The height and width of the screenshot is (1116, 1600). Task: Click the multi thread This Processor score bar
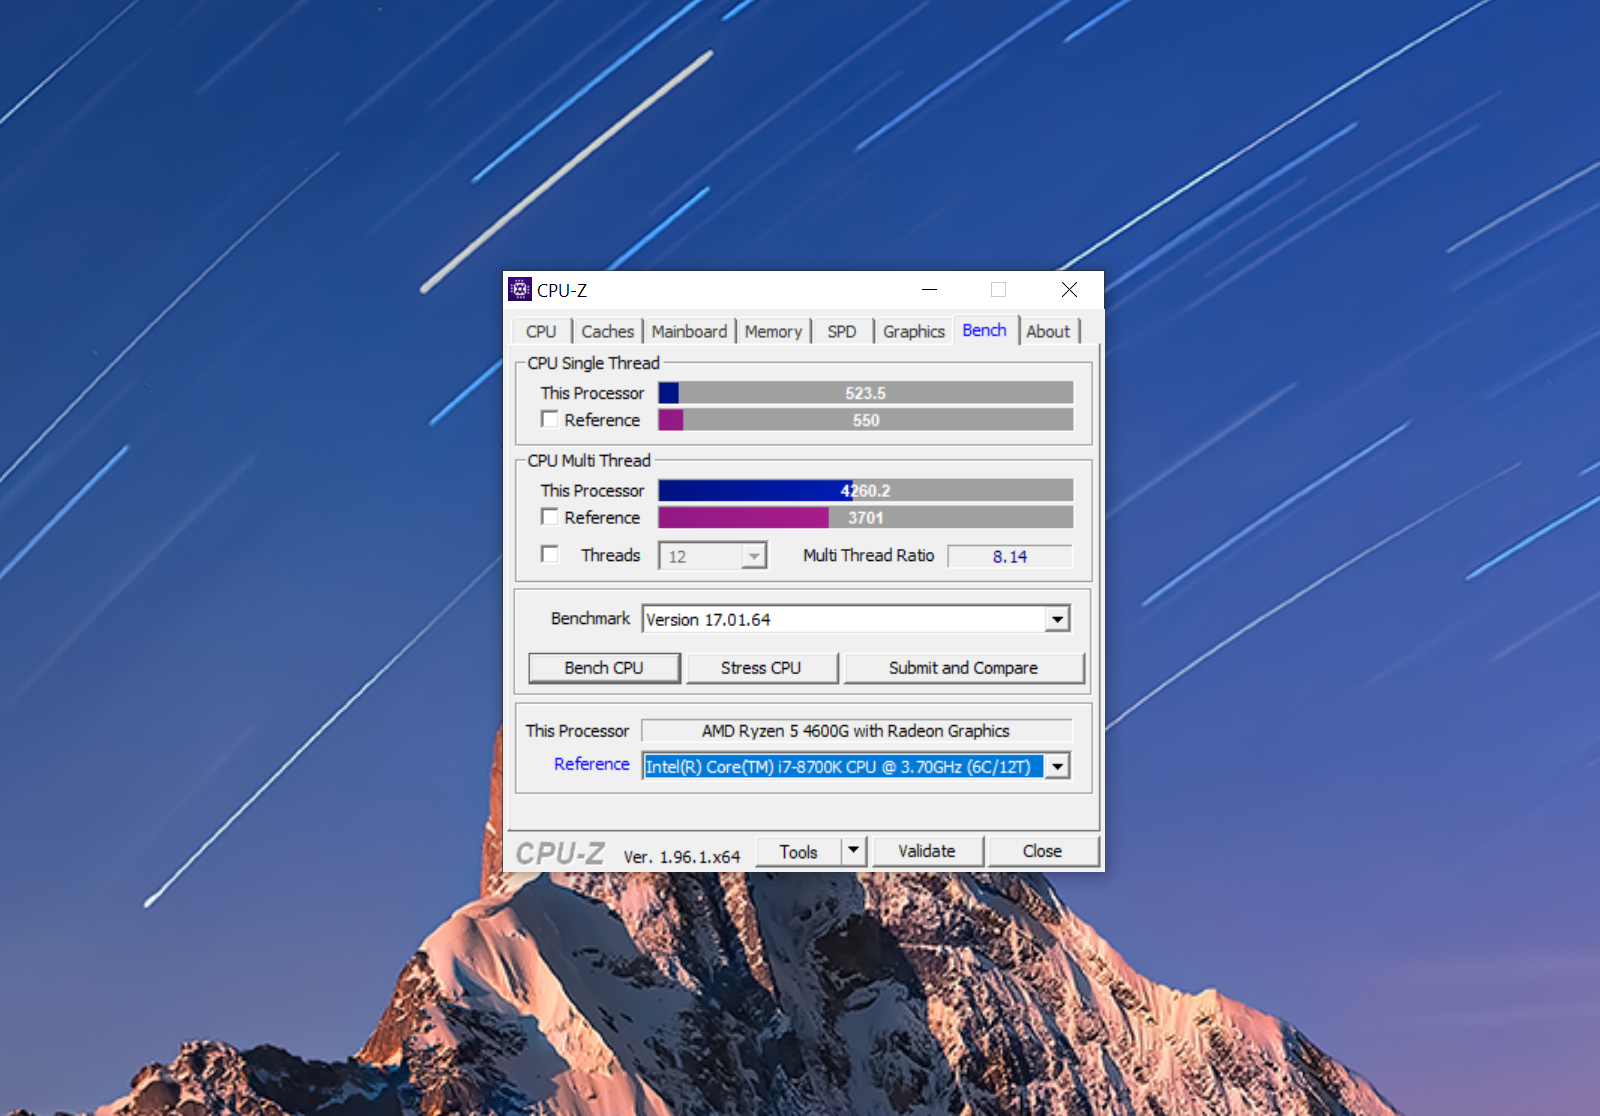[x=865, y=490]
